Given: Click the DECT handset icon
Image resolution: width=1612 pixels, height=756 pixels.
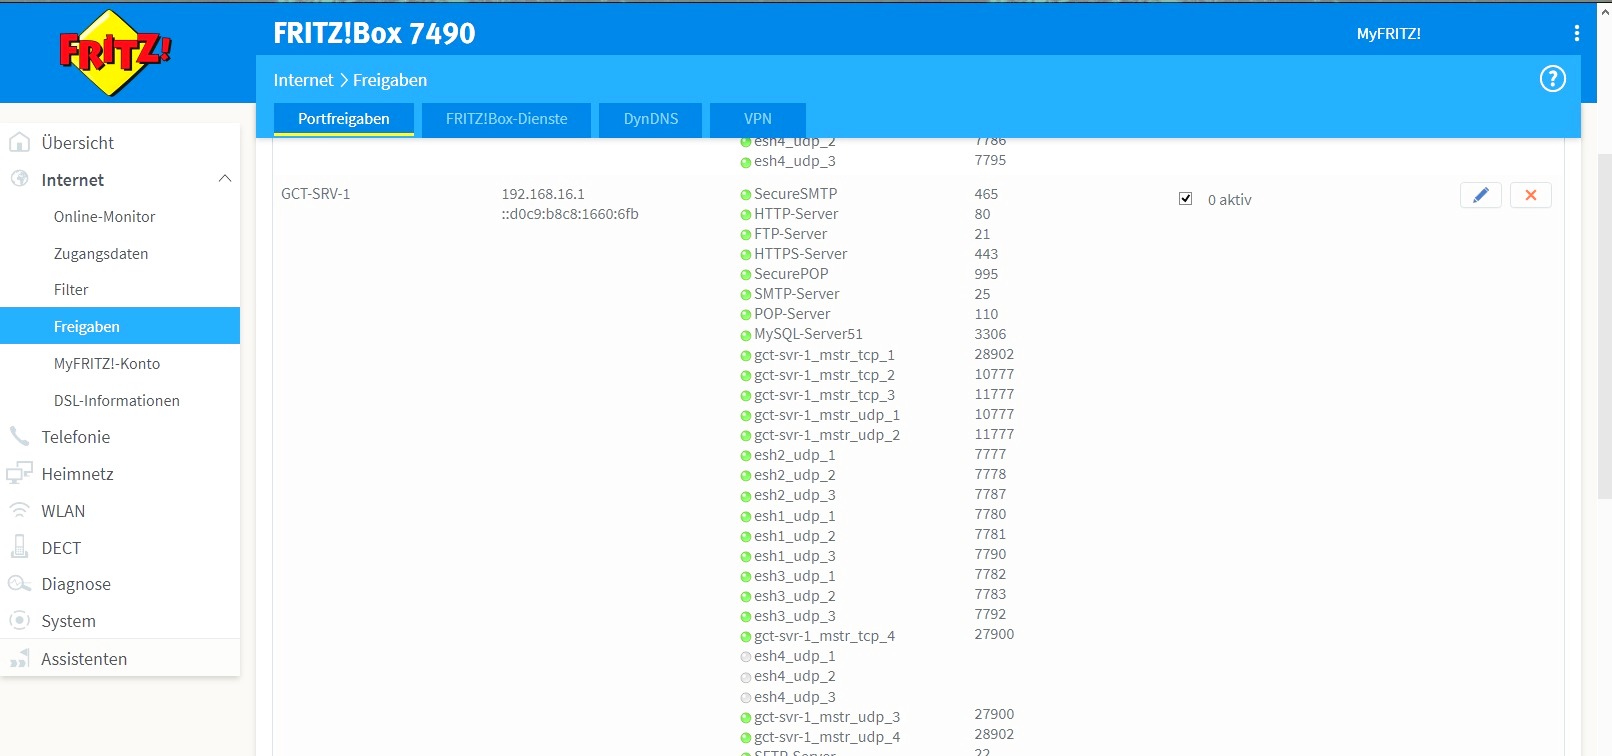Looking at the screenshot, I should coord(19,547).
